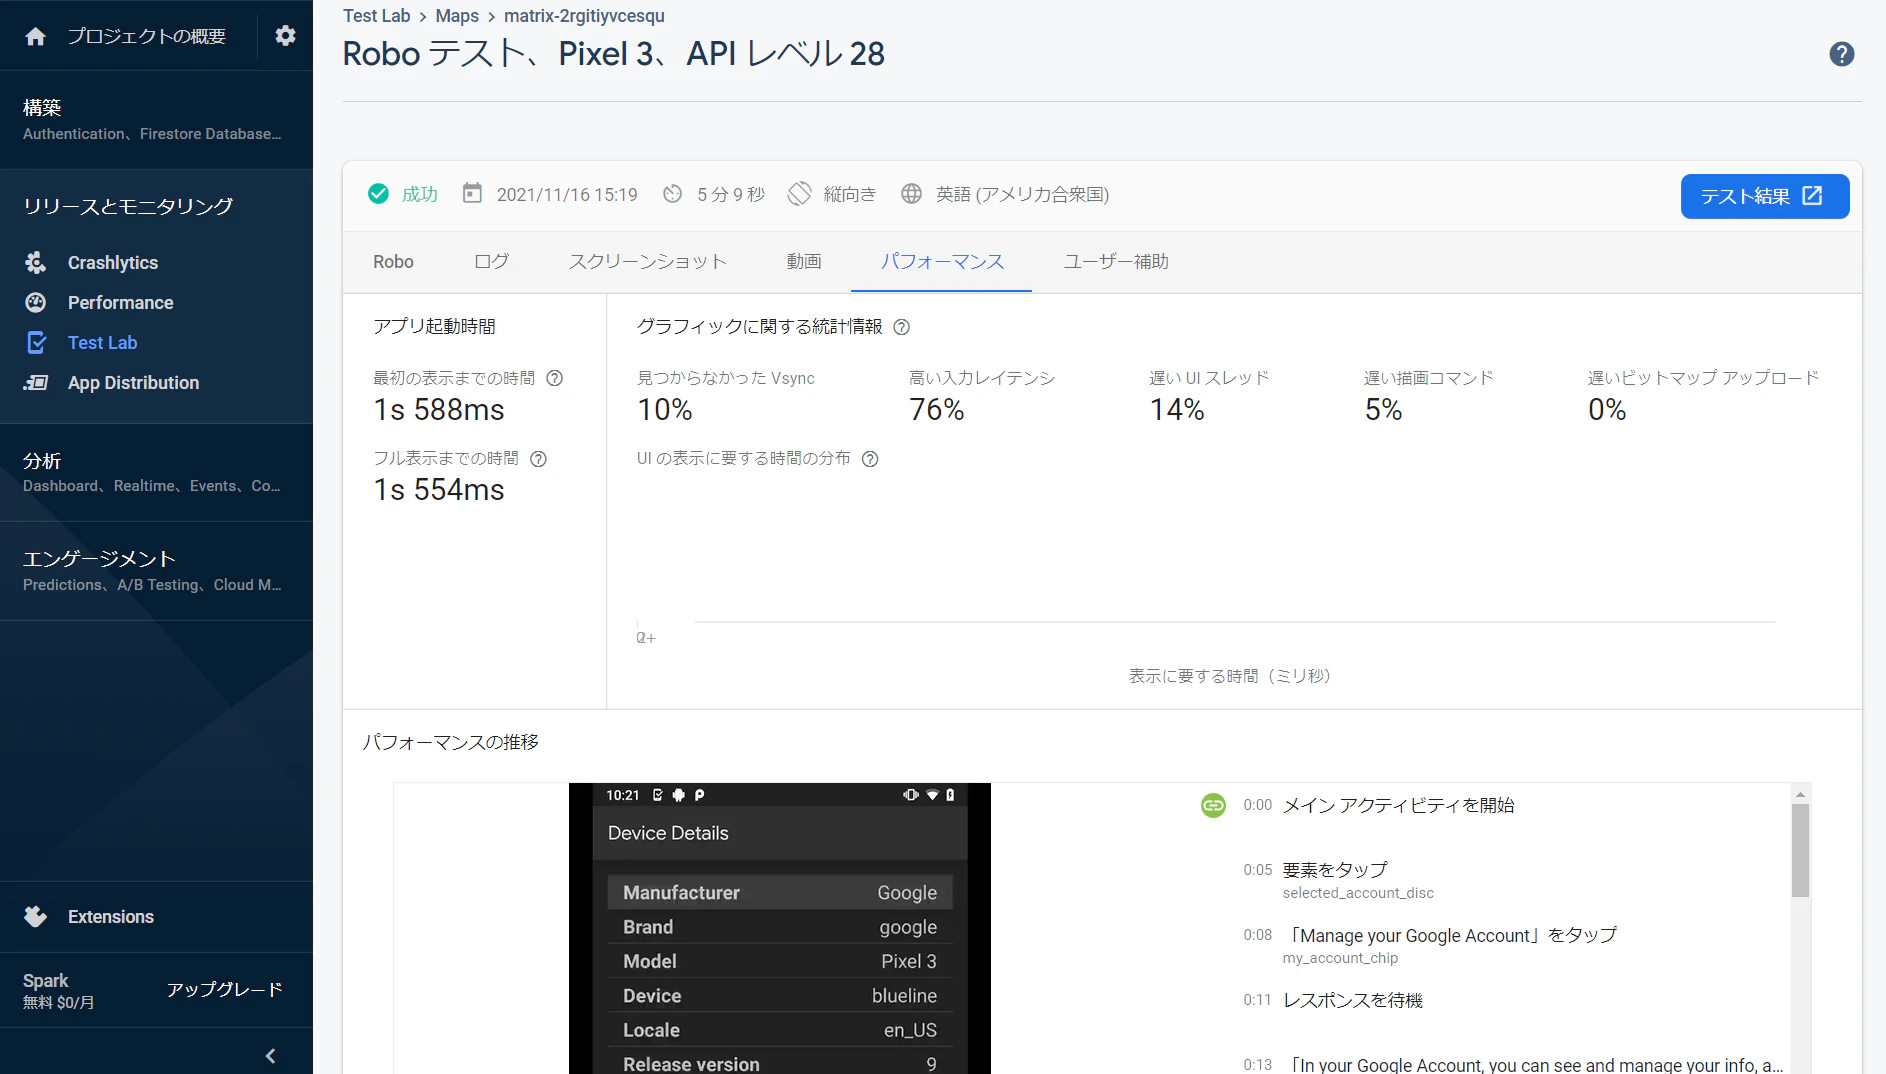Show help for フル表示までの時間
Viewport: 1886px width, 1074px height.
click(x=538, y=459)
